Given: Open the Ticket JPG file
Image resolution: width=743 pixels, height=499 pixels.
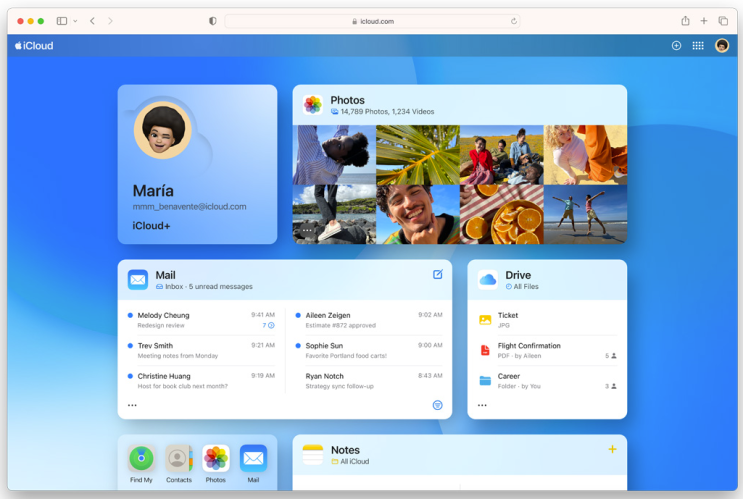Looking at the screenshot, I should tap(547, 320).
